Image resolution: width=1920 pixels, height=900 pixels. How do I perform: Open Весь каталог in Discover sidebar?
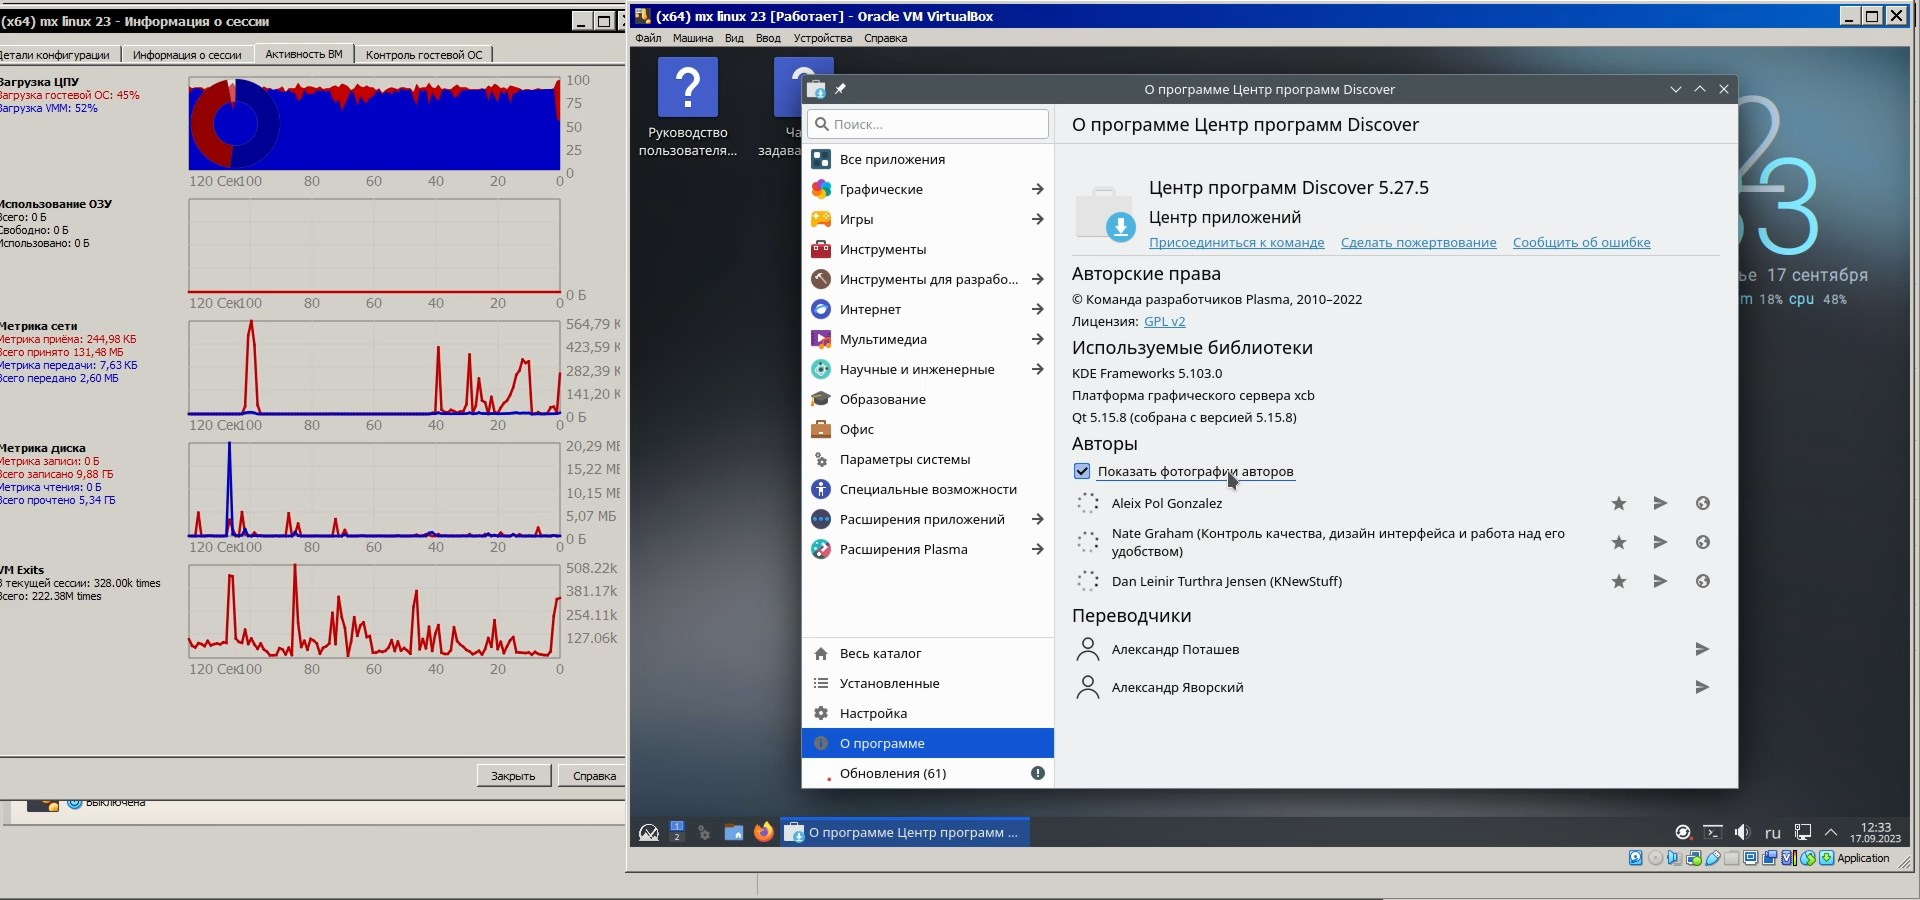click(928, 653)
